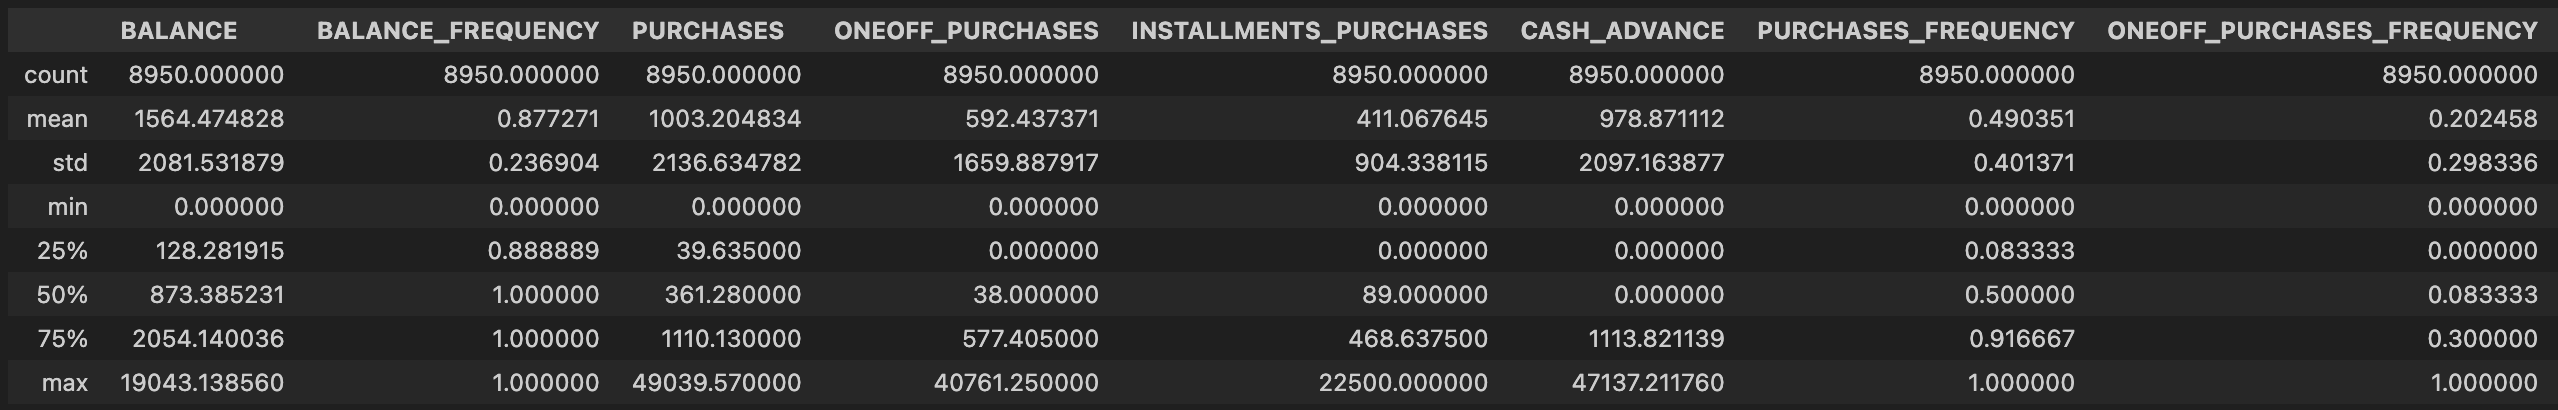Screen dimensions: 2558x410
Task: Click the BALANCE column header
Action: [179, 31]
